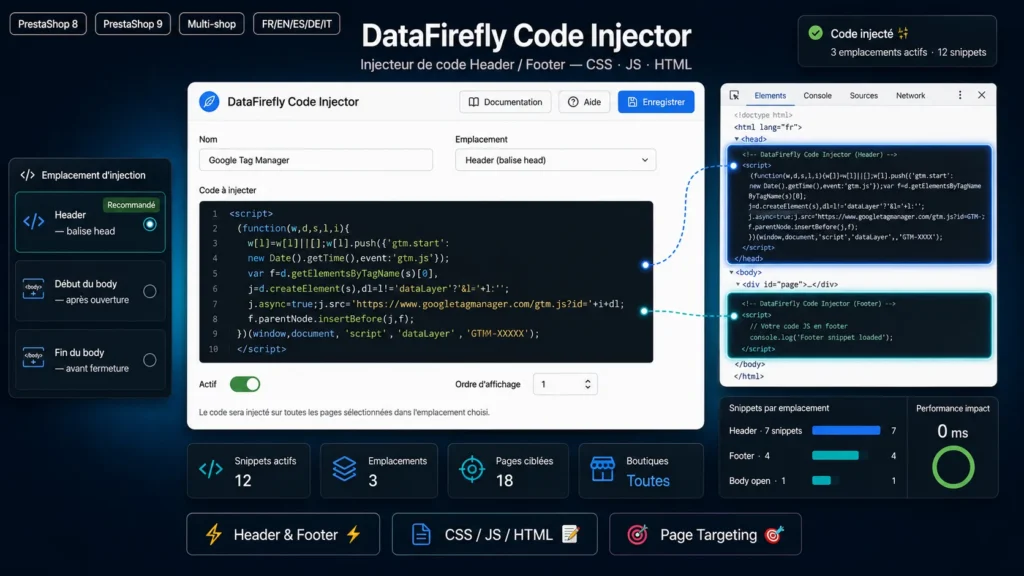Toggle the Actif switch off
The width and height of the screenshot is (1024, 576).
coord(245,384)
